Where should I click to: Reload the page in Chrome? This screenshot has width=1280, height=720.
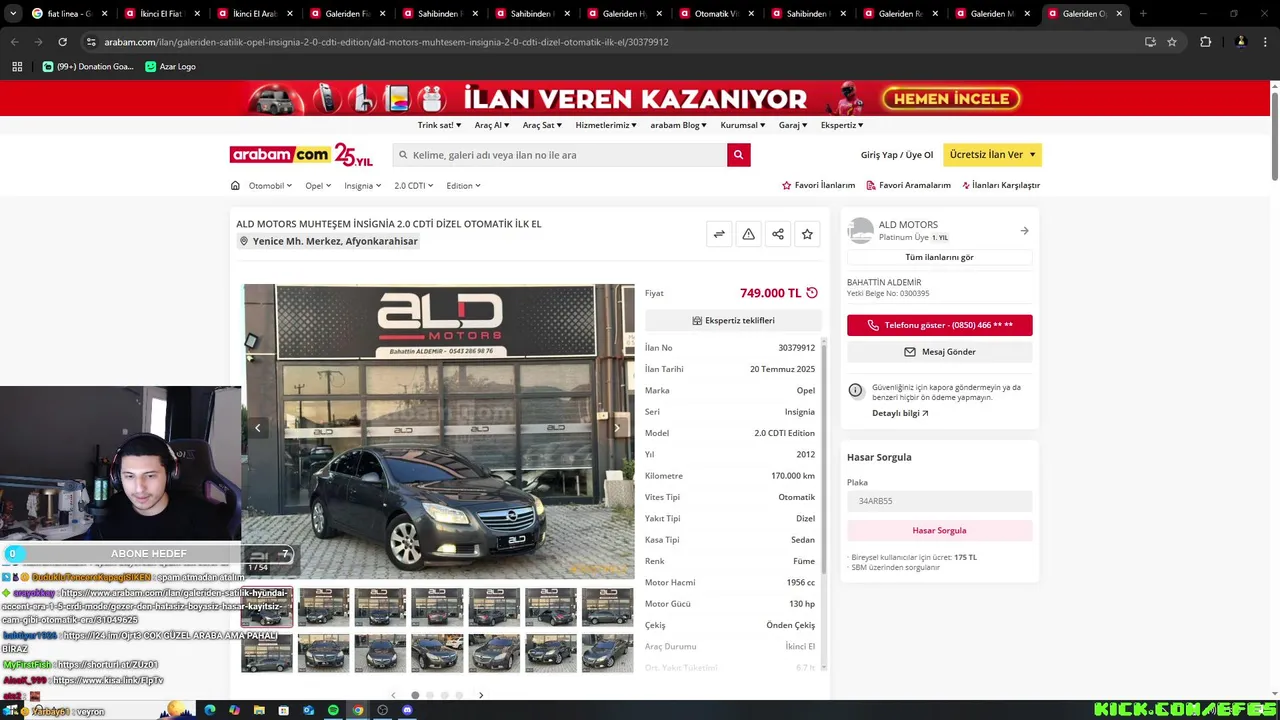62,42
